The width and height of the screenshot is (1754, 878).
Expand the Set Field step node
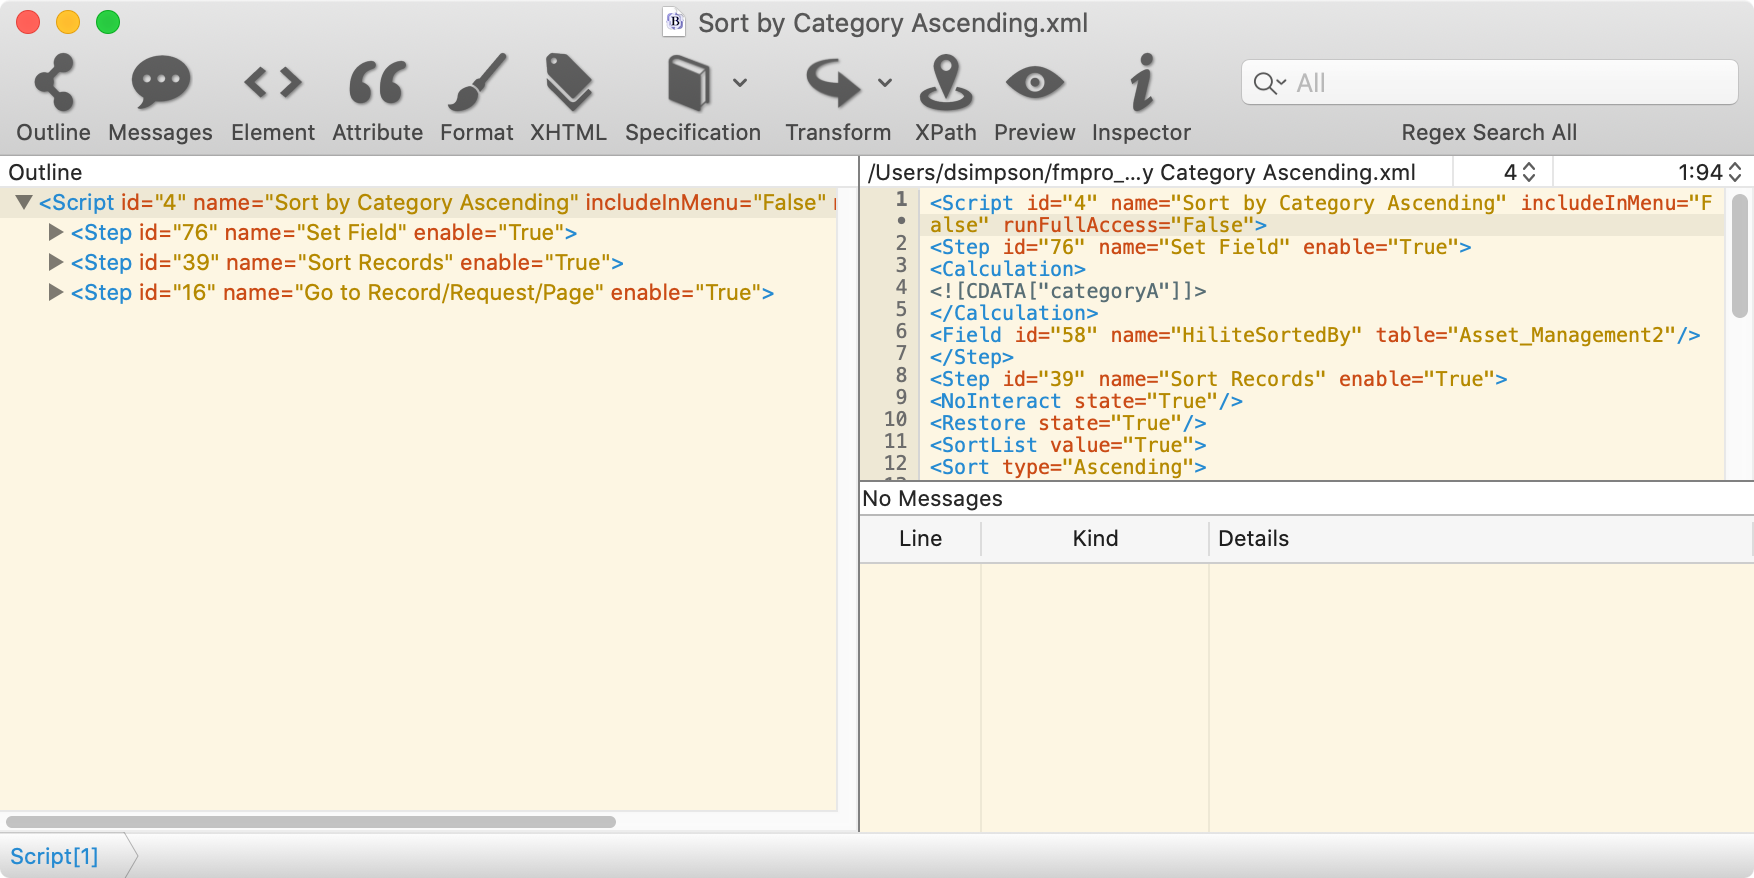tap(56, 233)
